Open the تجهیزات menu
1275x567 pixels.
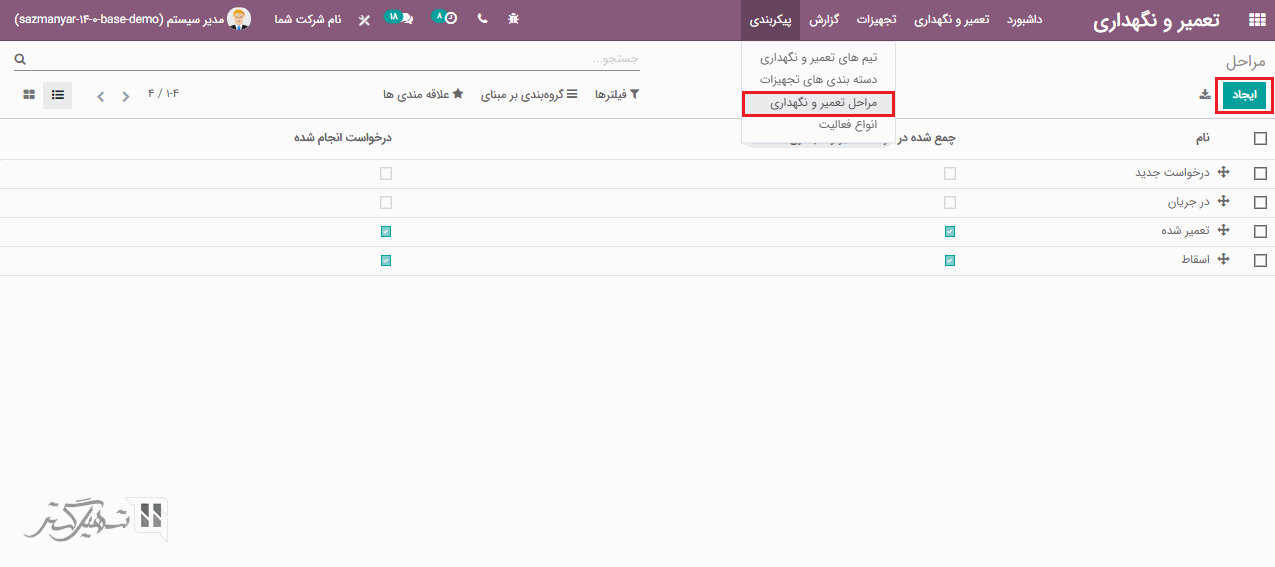876,20
